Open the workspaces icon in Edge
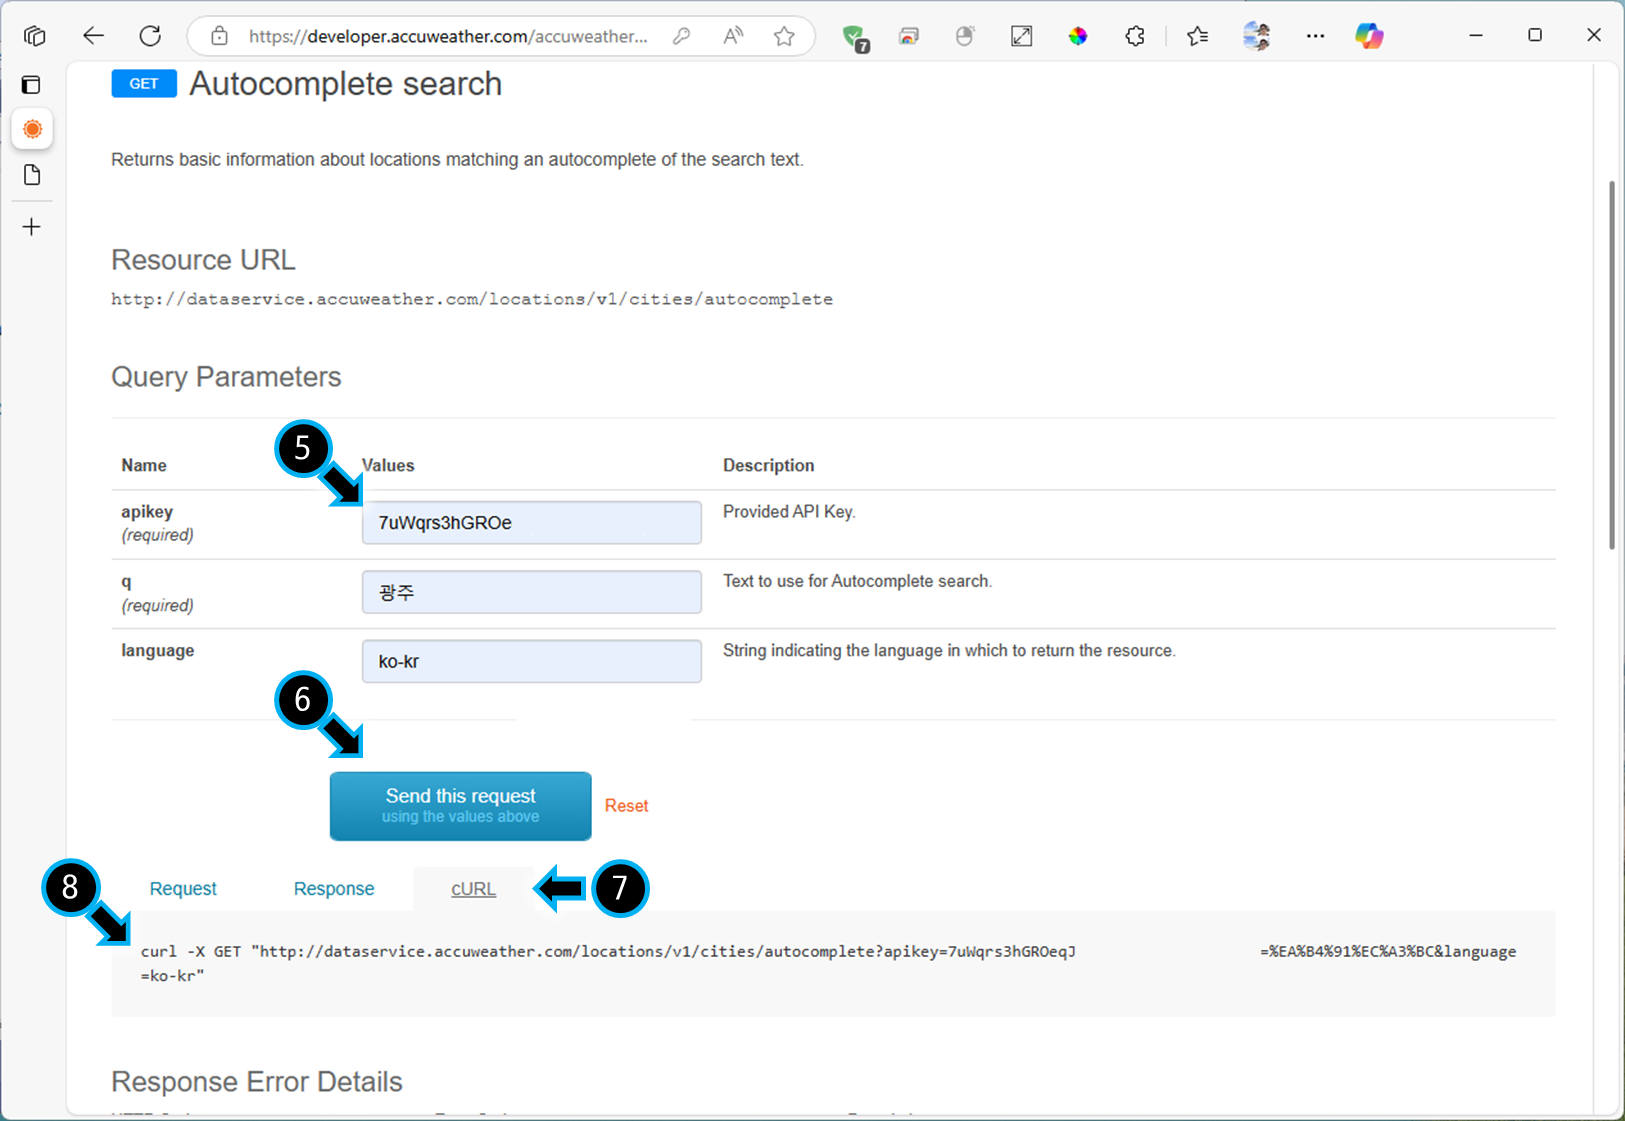 click(x=35, y=36)
